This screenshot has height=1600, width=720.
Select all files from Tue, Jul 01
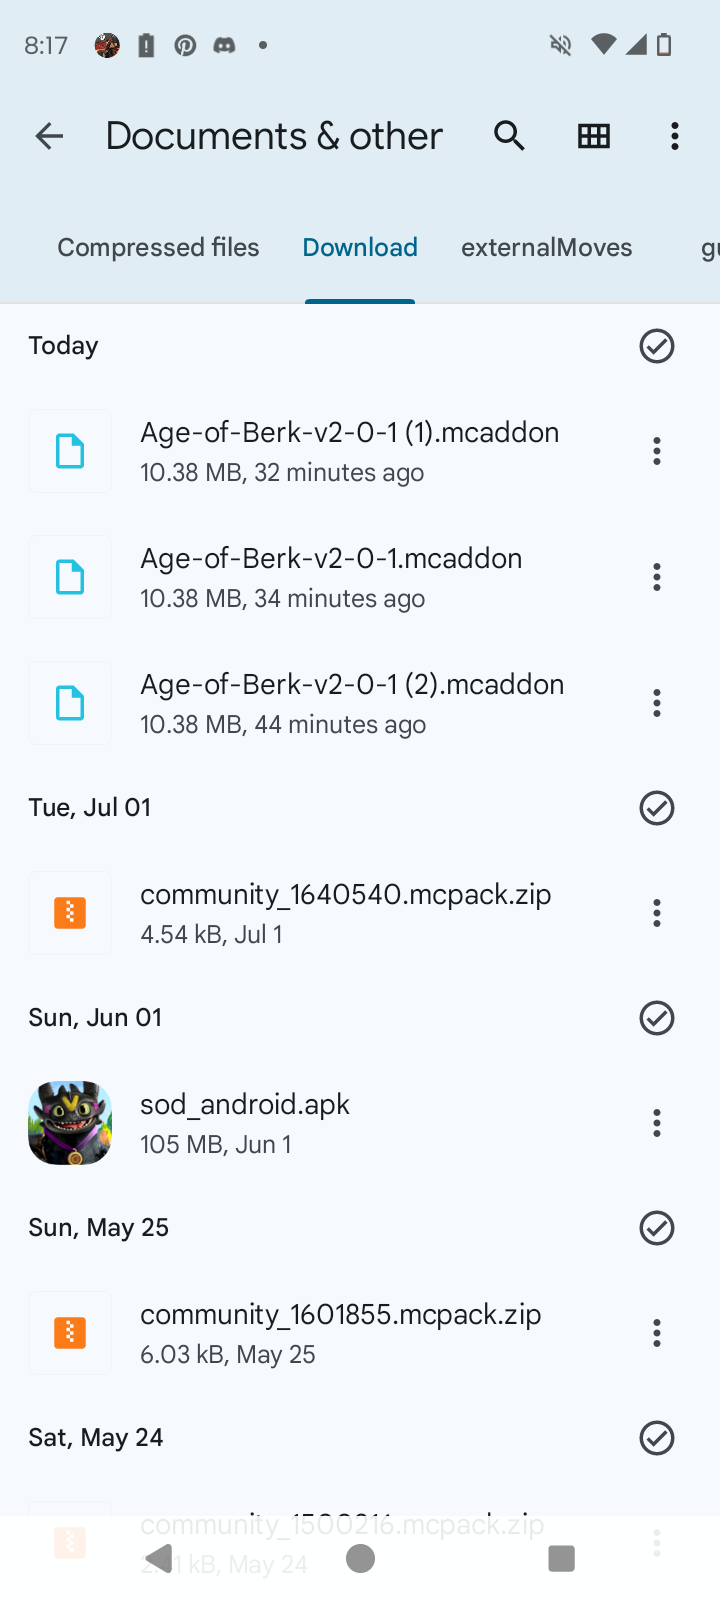(x=657, y=808)
